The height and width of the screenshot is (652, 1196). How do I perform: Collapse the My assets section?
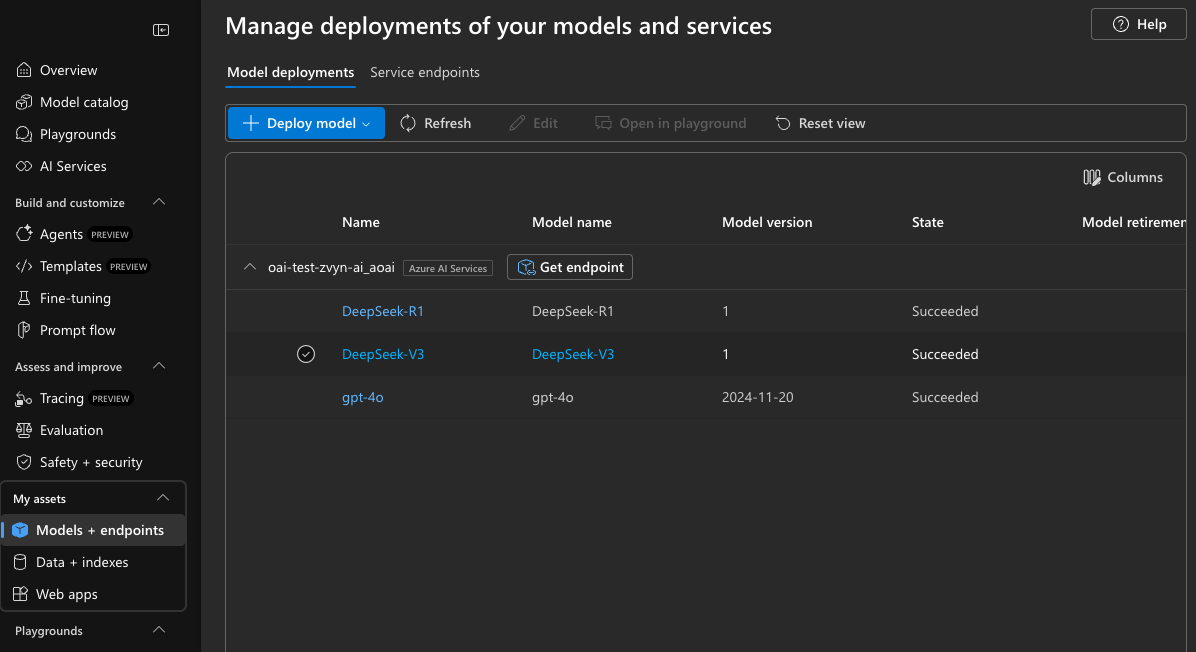pyautogui.click(x=162, y=498)
